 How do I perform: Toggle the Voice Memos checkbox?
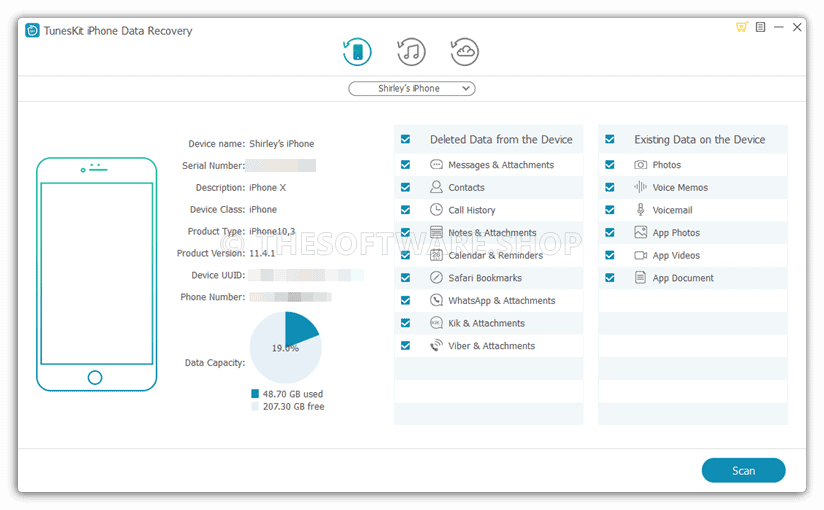tap(610, 187)
